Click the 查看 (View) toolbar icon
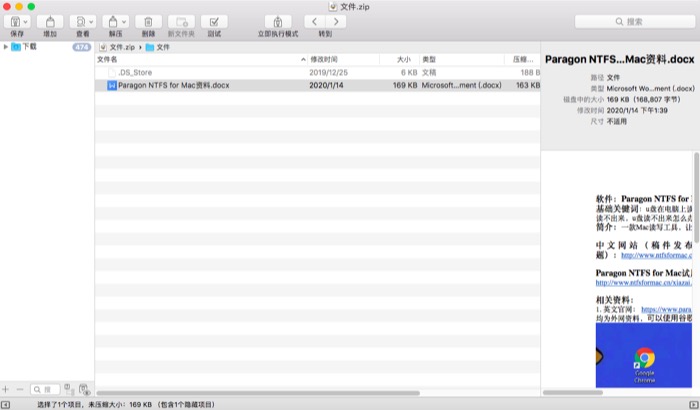This screenshot has height=410, width=700. (x=81, y=21)
